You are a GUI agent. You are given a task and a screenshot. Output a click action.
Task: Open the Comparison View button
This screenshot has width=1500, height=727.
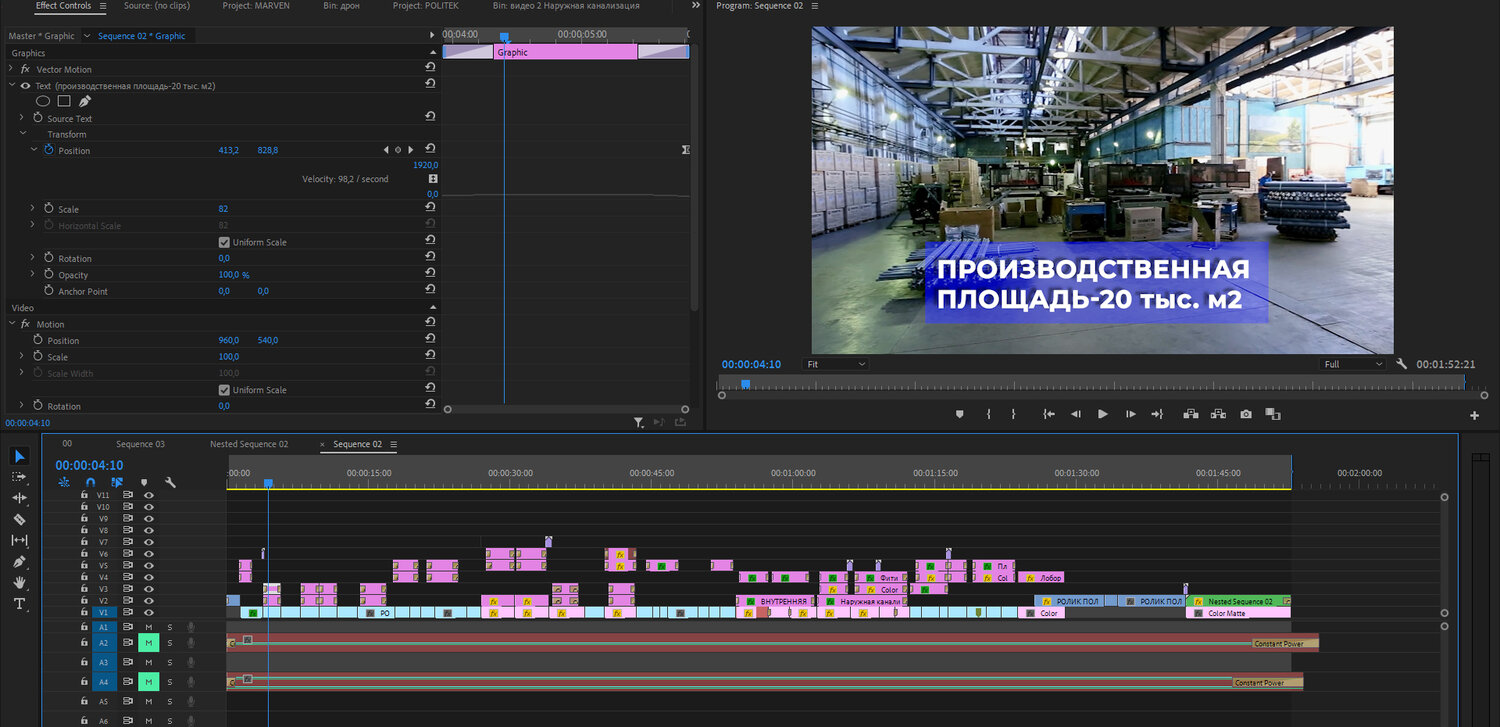pos(1273,414)
